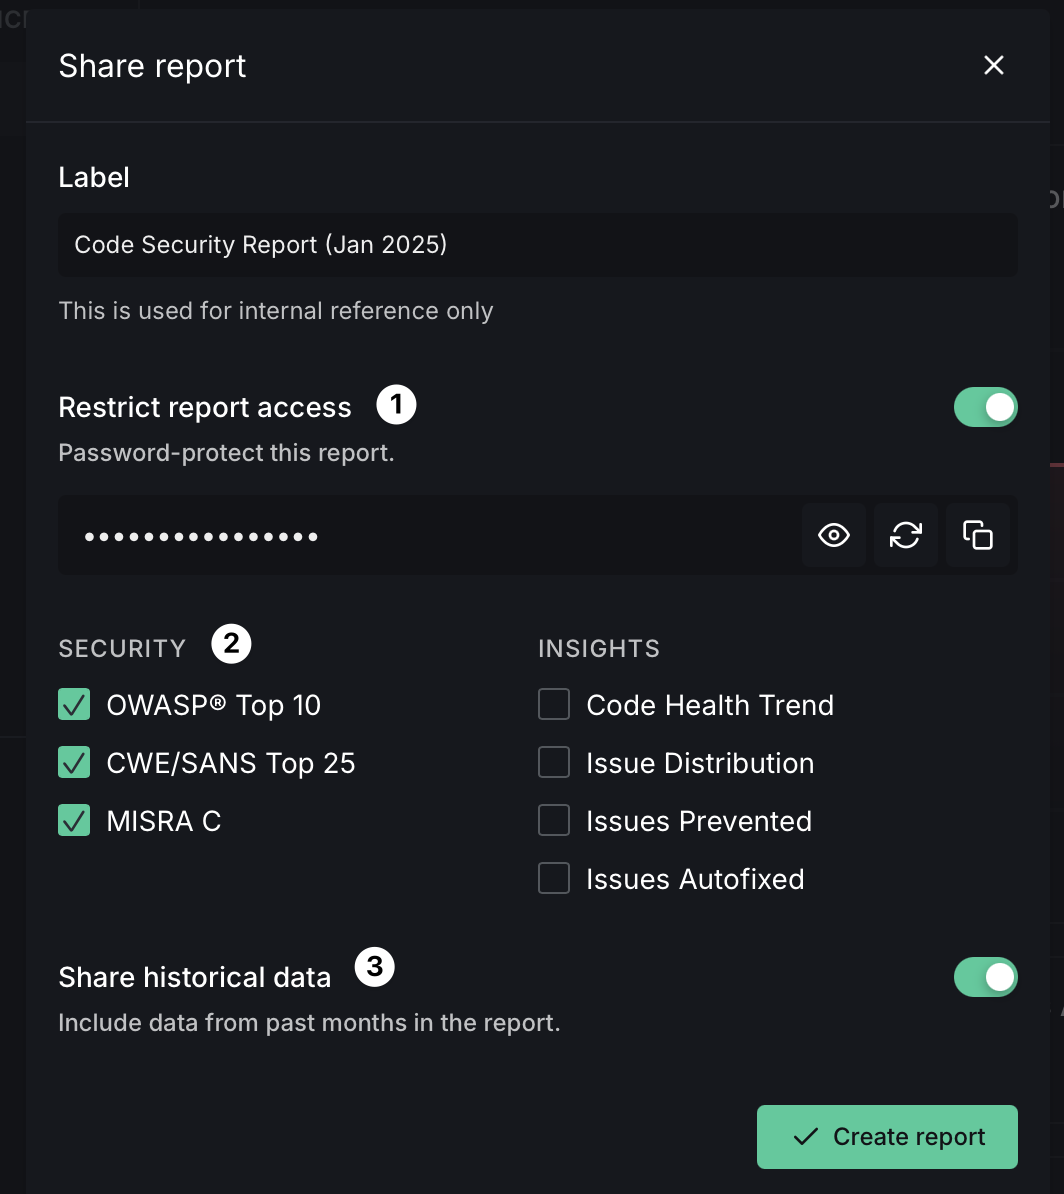Reveal password with the eye icon
This screenshot has width=1064, height=1194.
tap(833, 535)
